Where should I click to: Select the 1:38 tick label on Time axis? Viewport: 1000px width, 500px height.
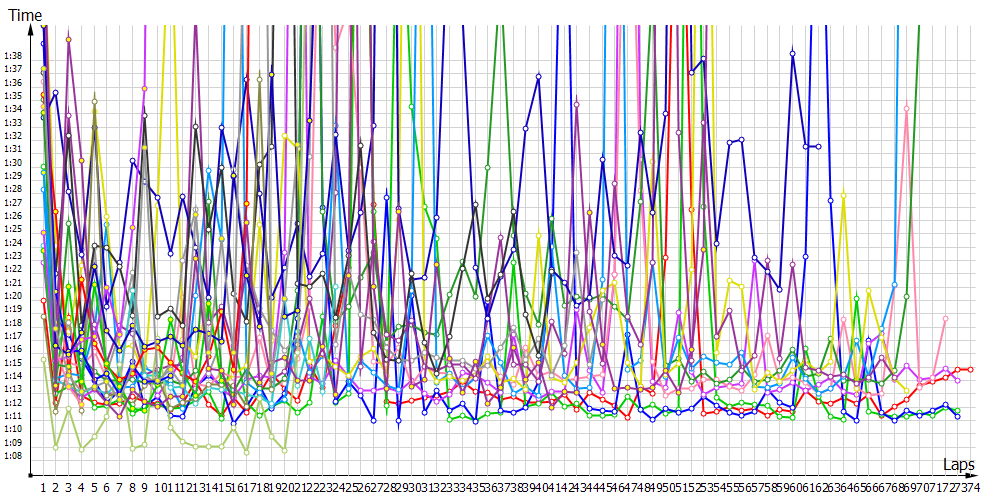(13, 55)
